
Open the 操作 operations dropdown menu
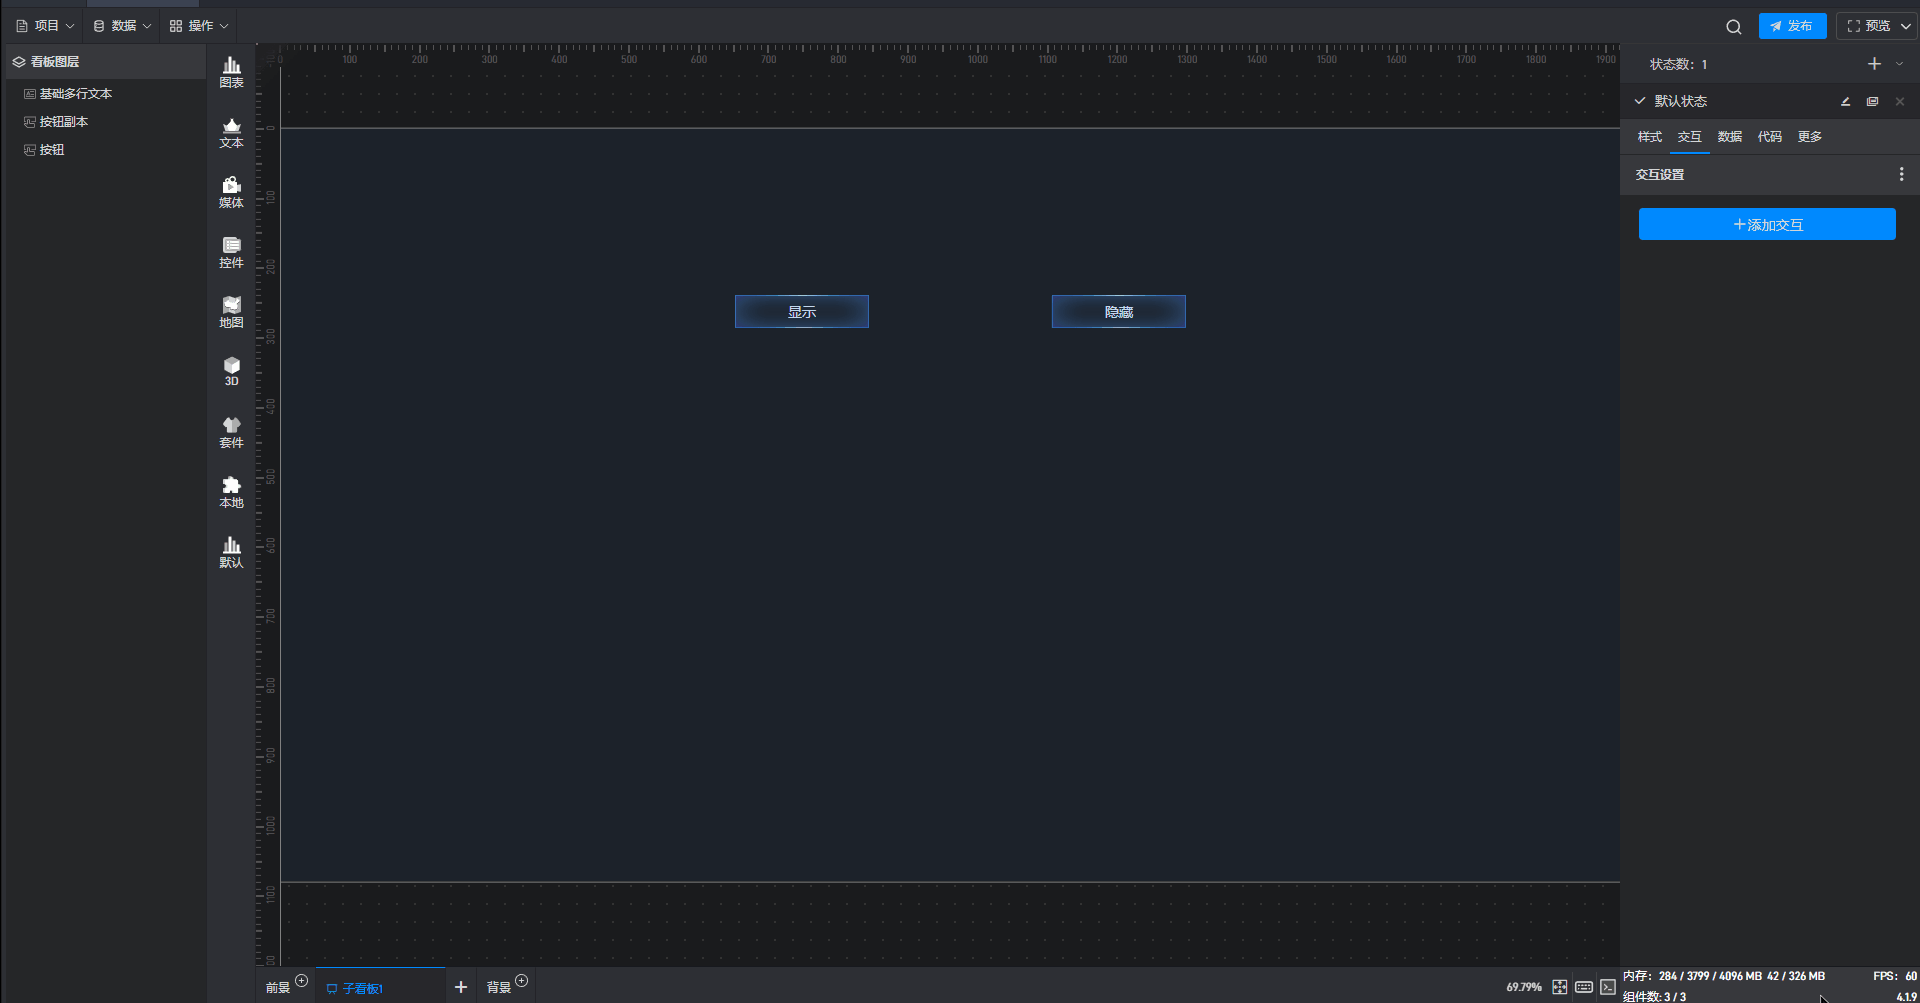click(x=199, y=26)
